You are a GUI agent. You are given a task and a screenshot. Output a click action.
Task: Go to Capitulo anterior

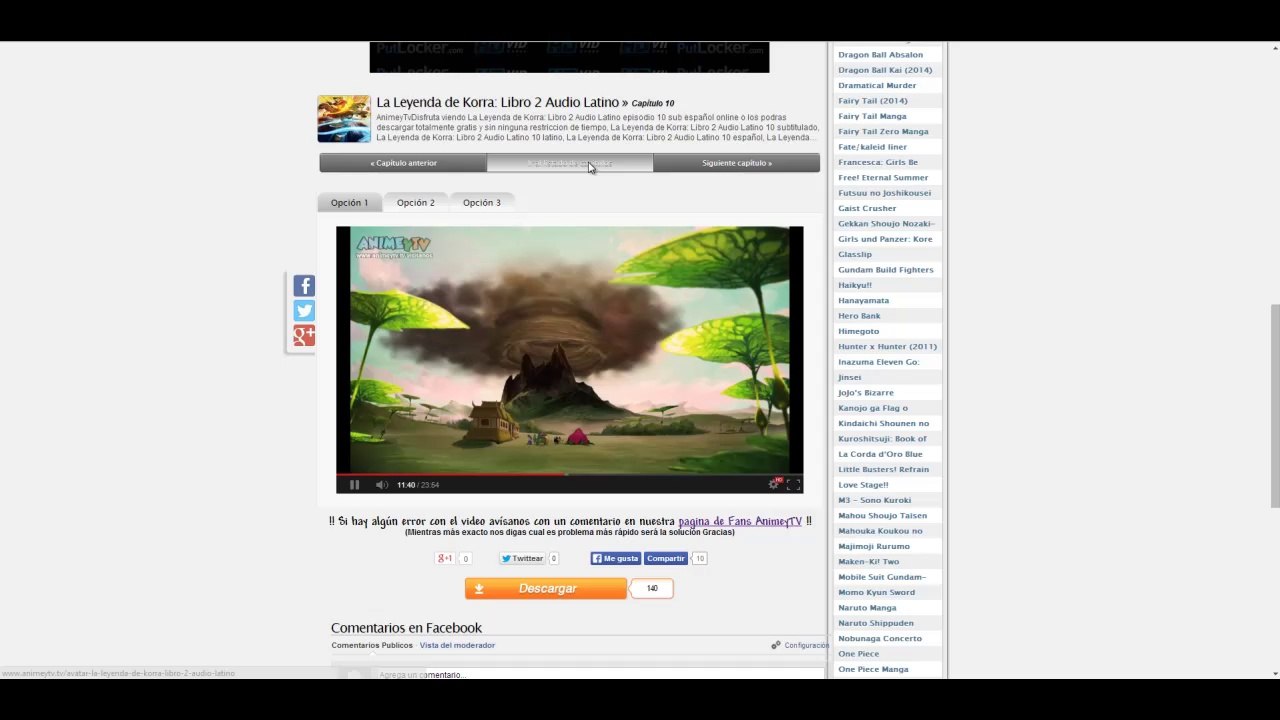point(403,163)
